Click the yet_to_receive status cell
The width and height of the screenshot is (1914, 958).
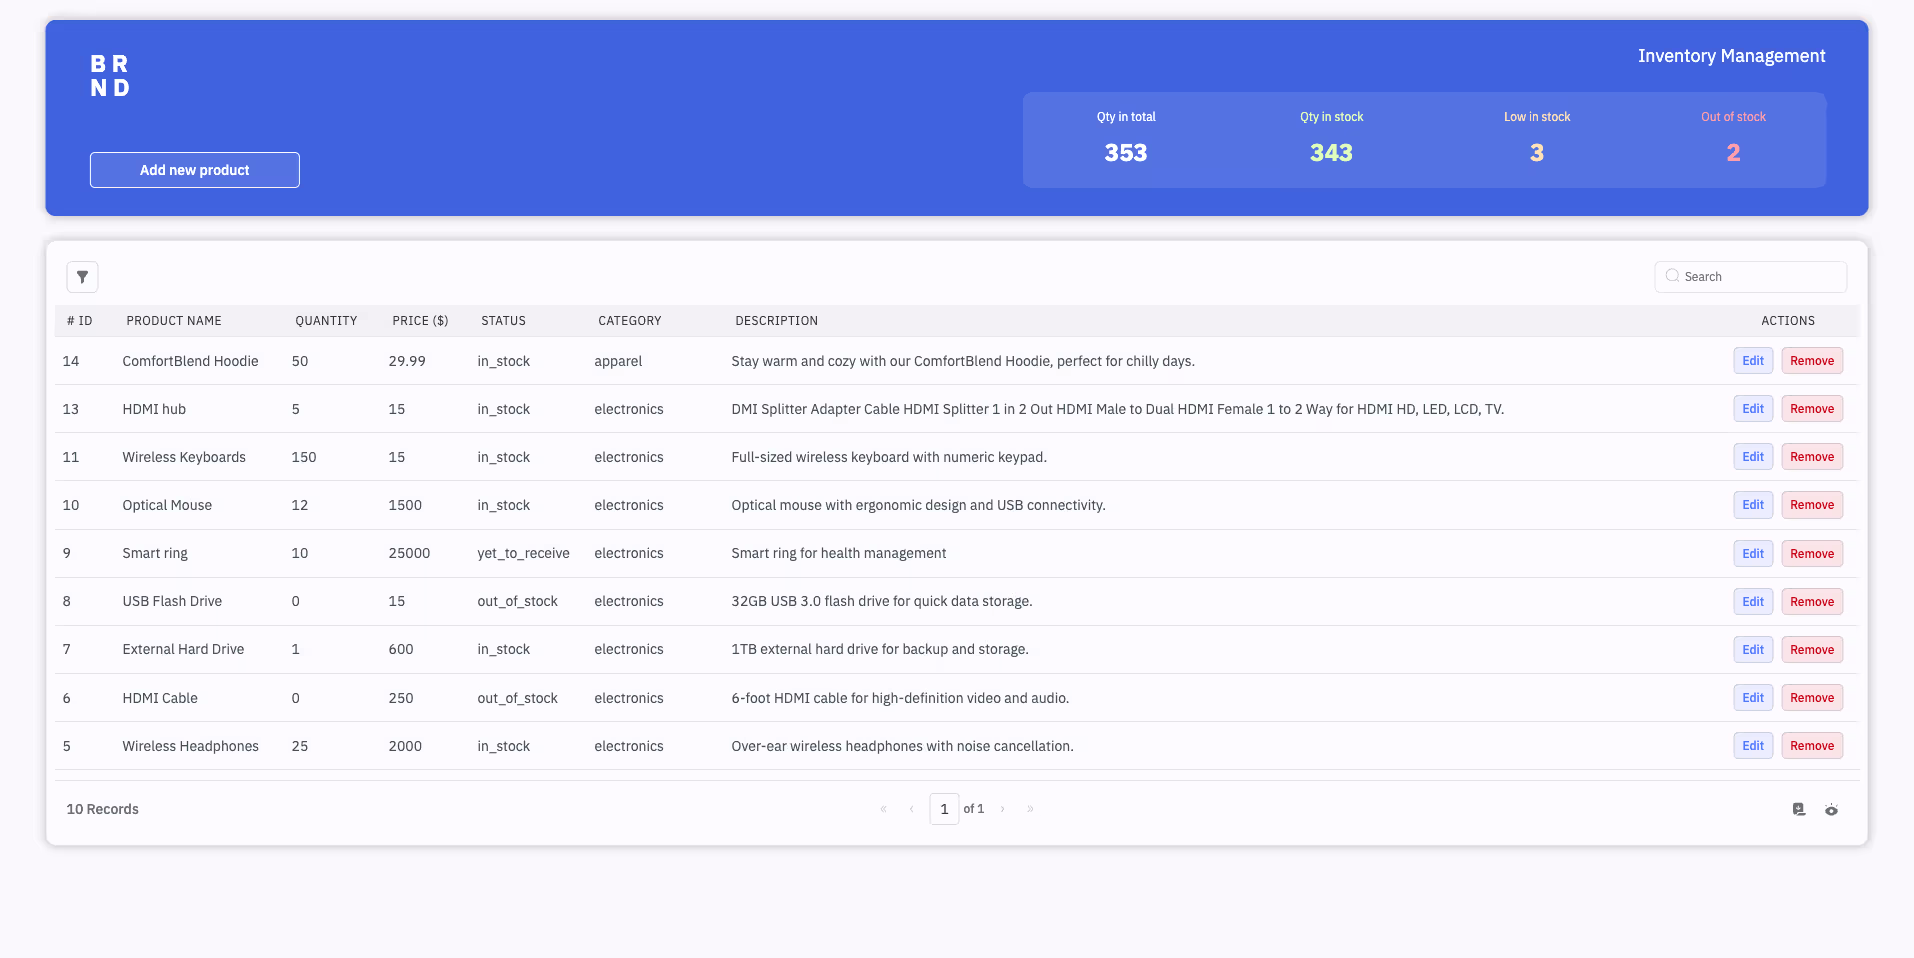[x=523, y=553]
